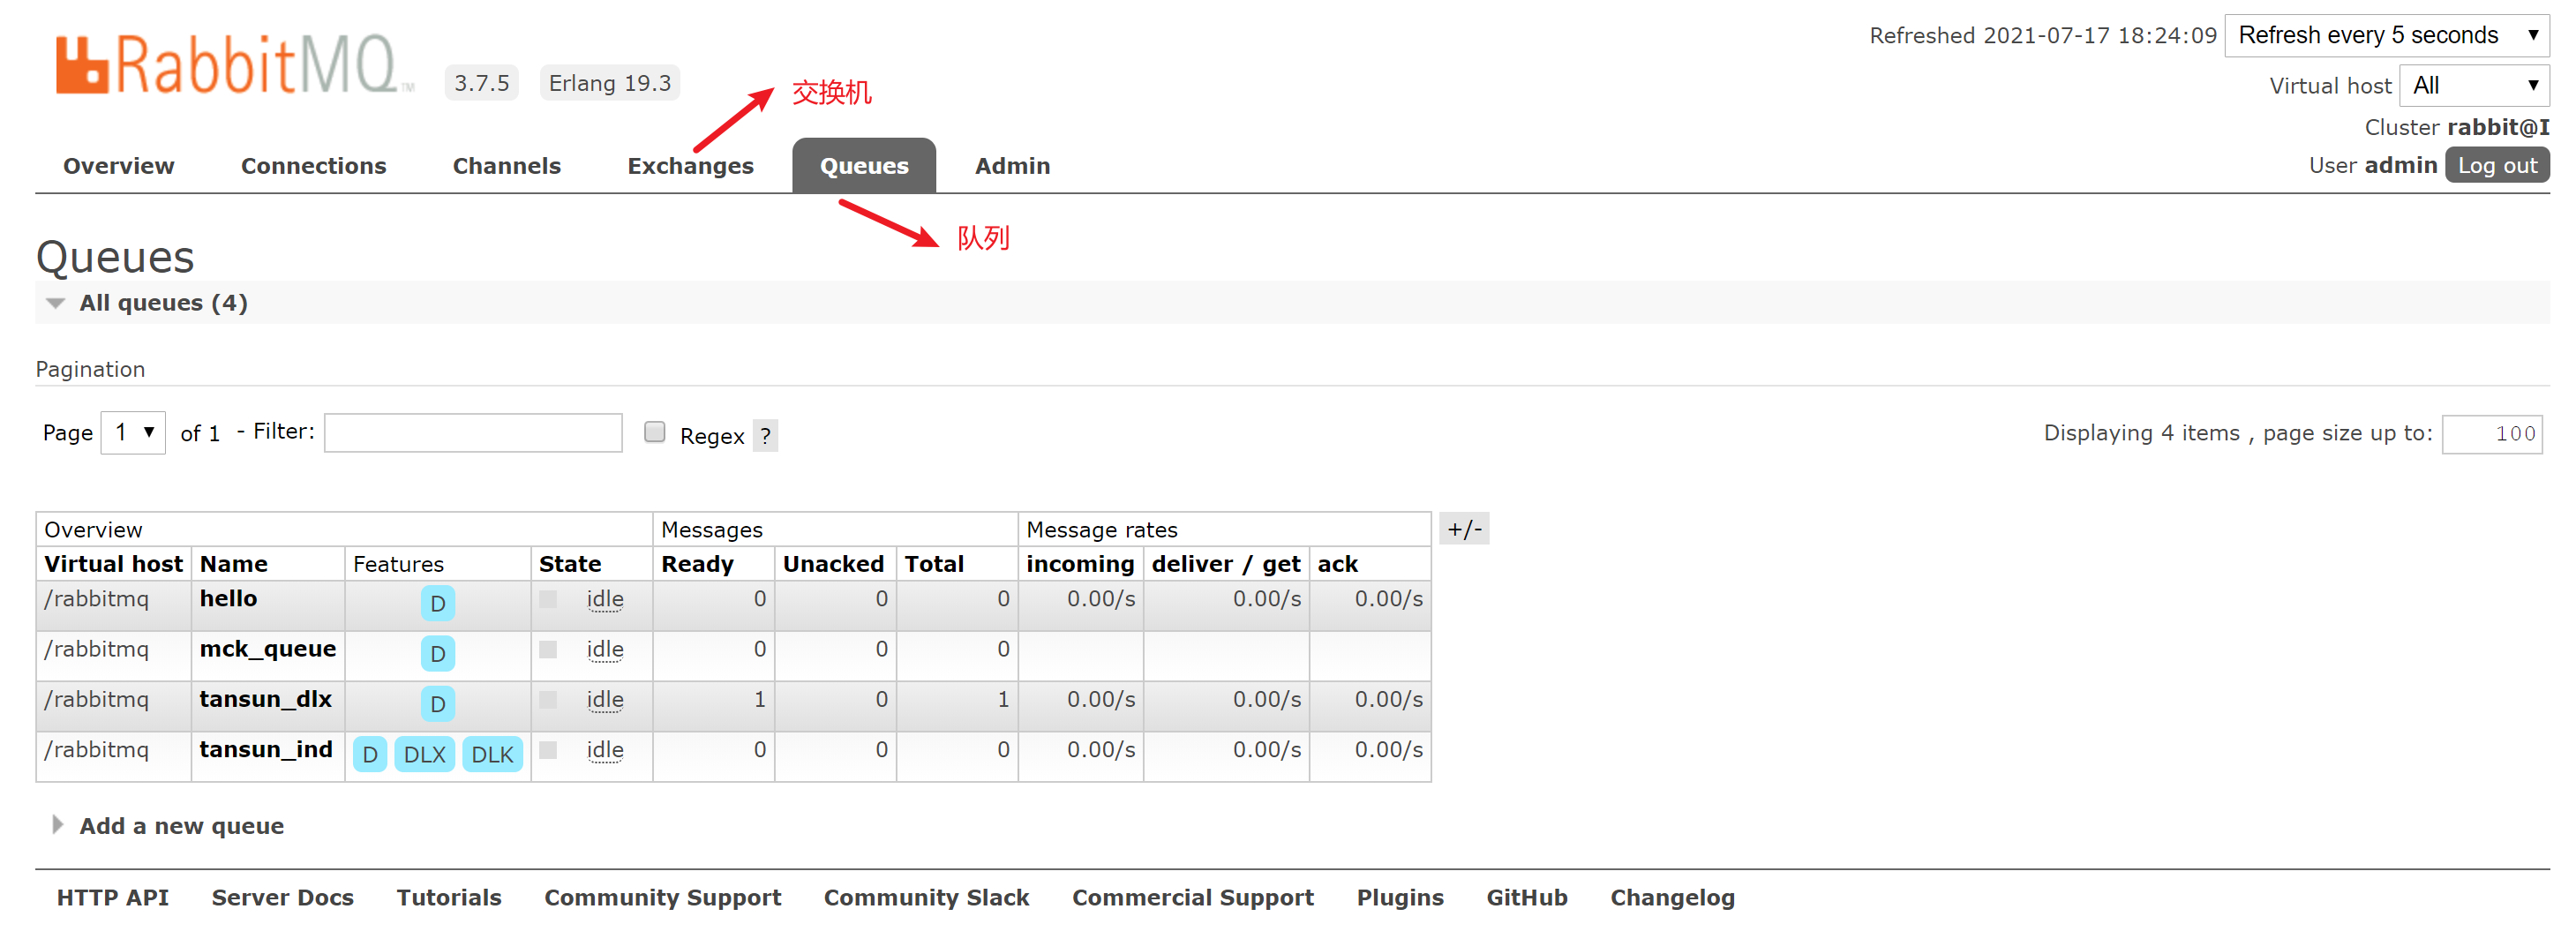Click the DLK badge for tansun_ind
Screen dimensions: 2576x939
click(492, 754)
